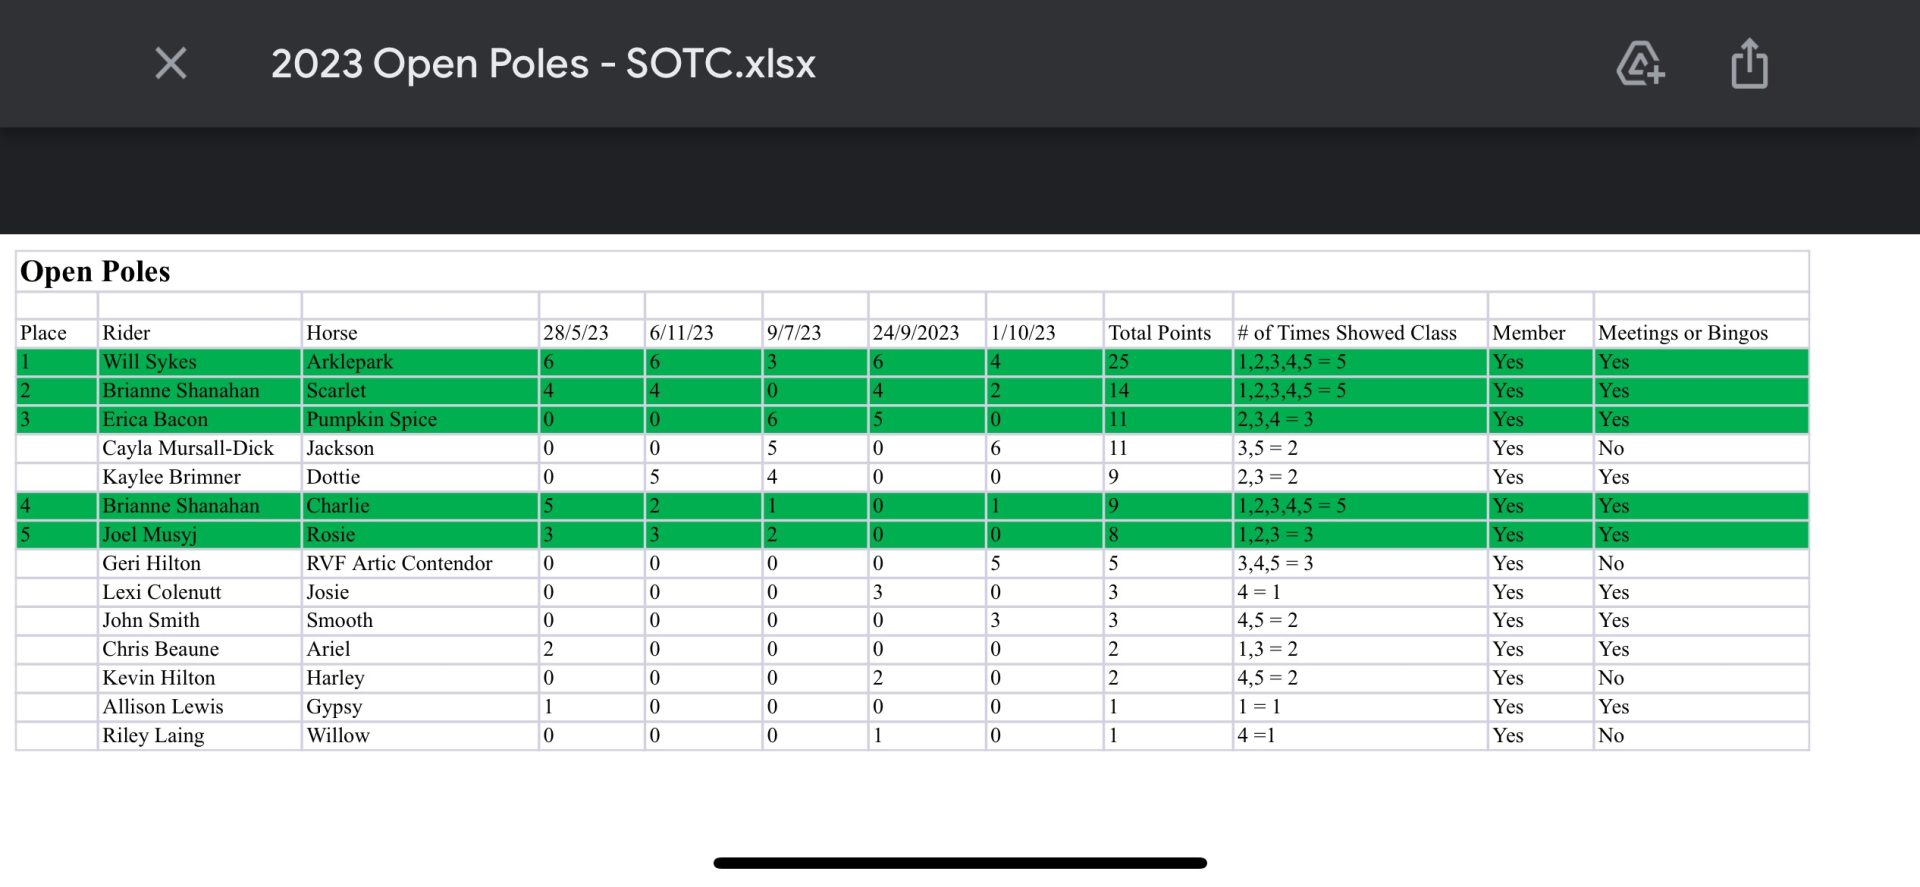
Task: Select the Pumpkin Spice cell
Action: (x=420, y=419)
